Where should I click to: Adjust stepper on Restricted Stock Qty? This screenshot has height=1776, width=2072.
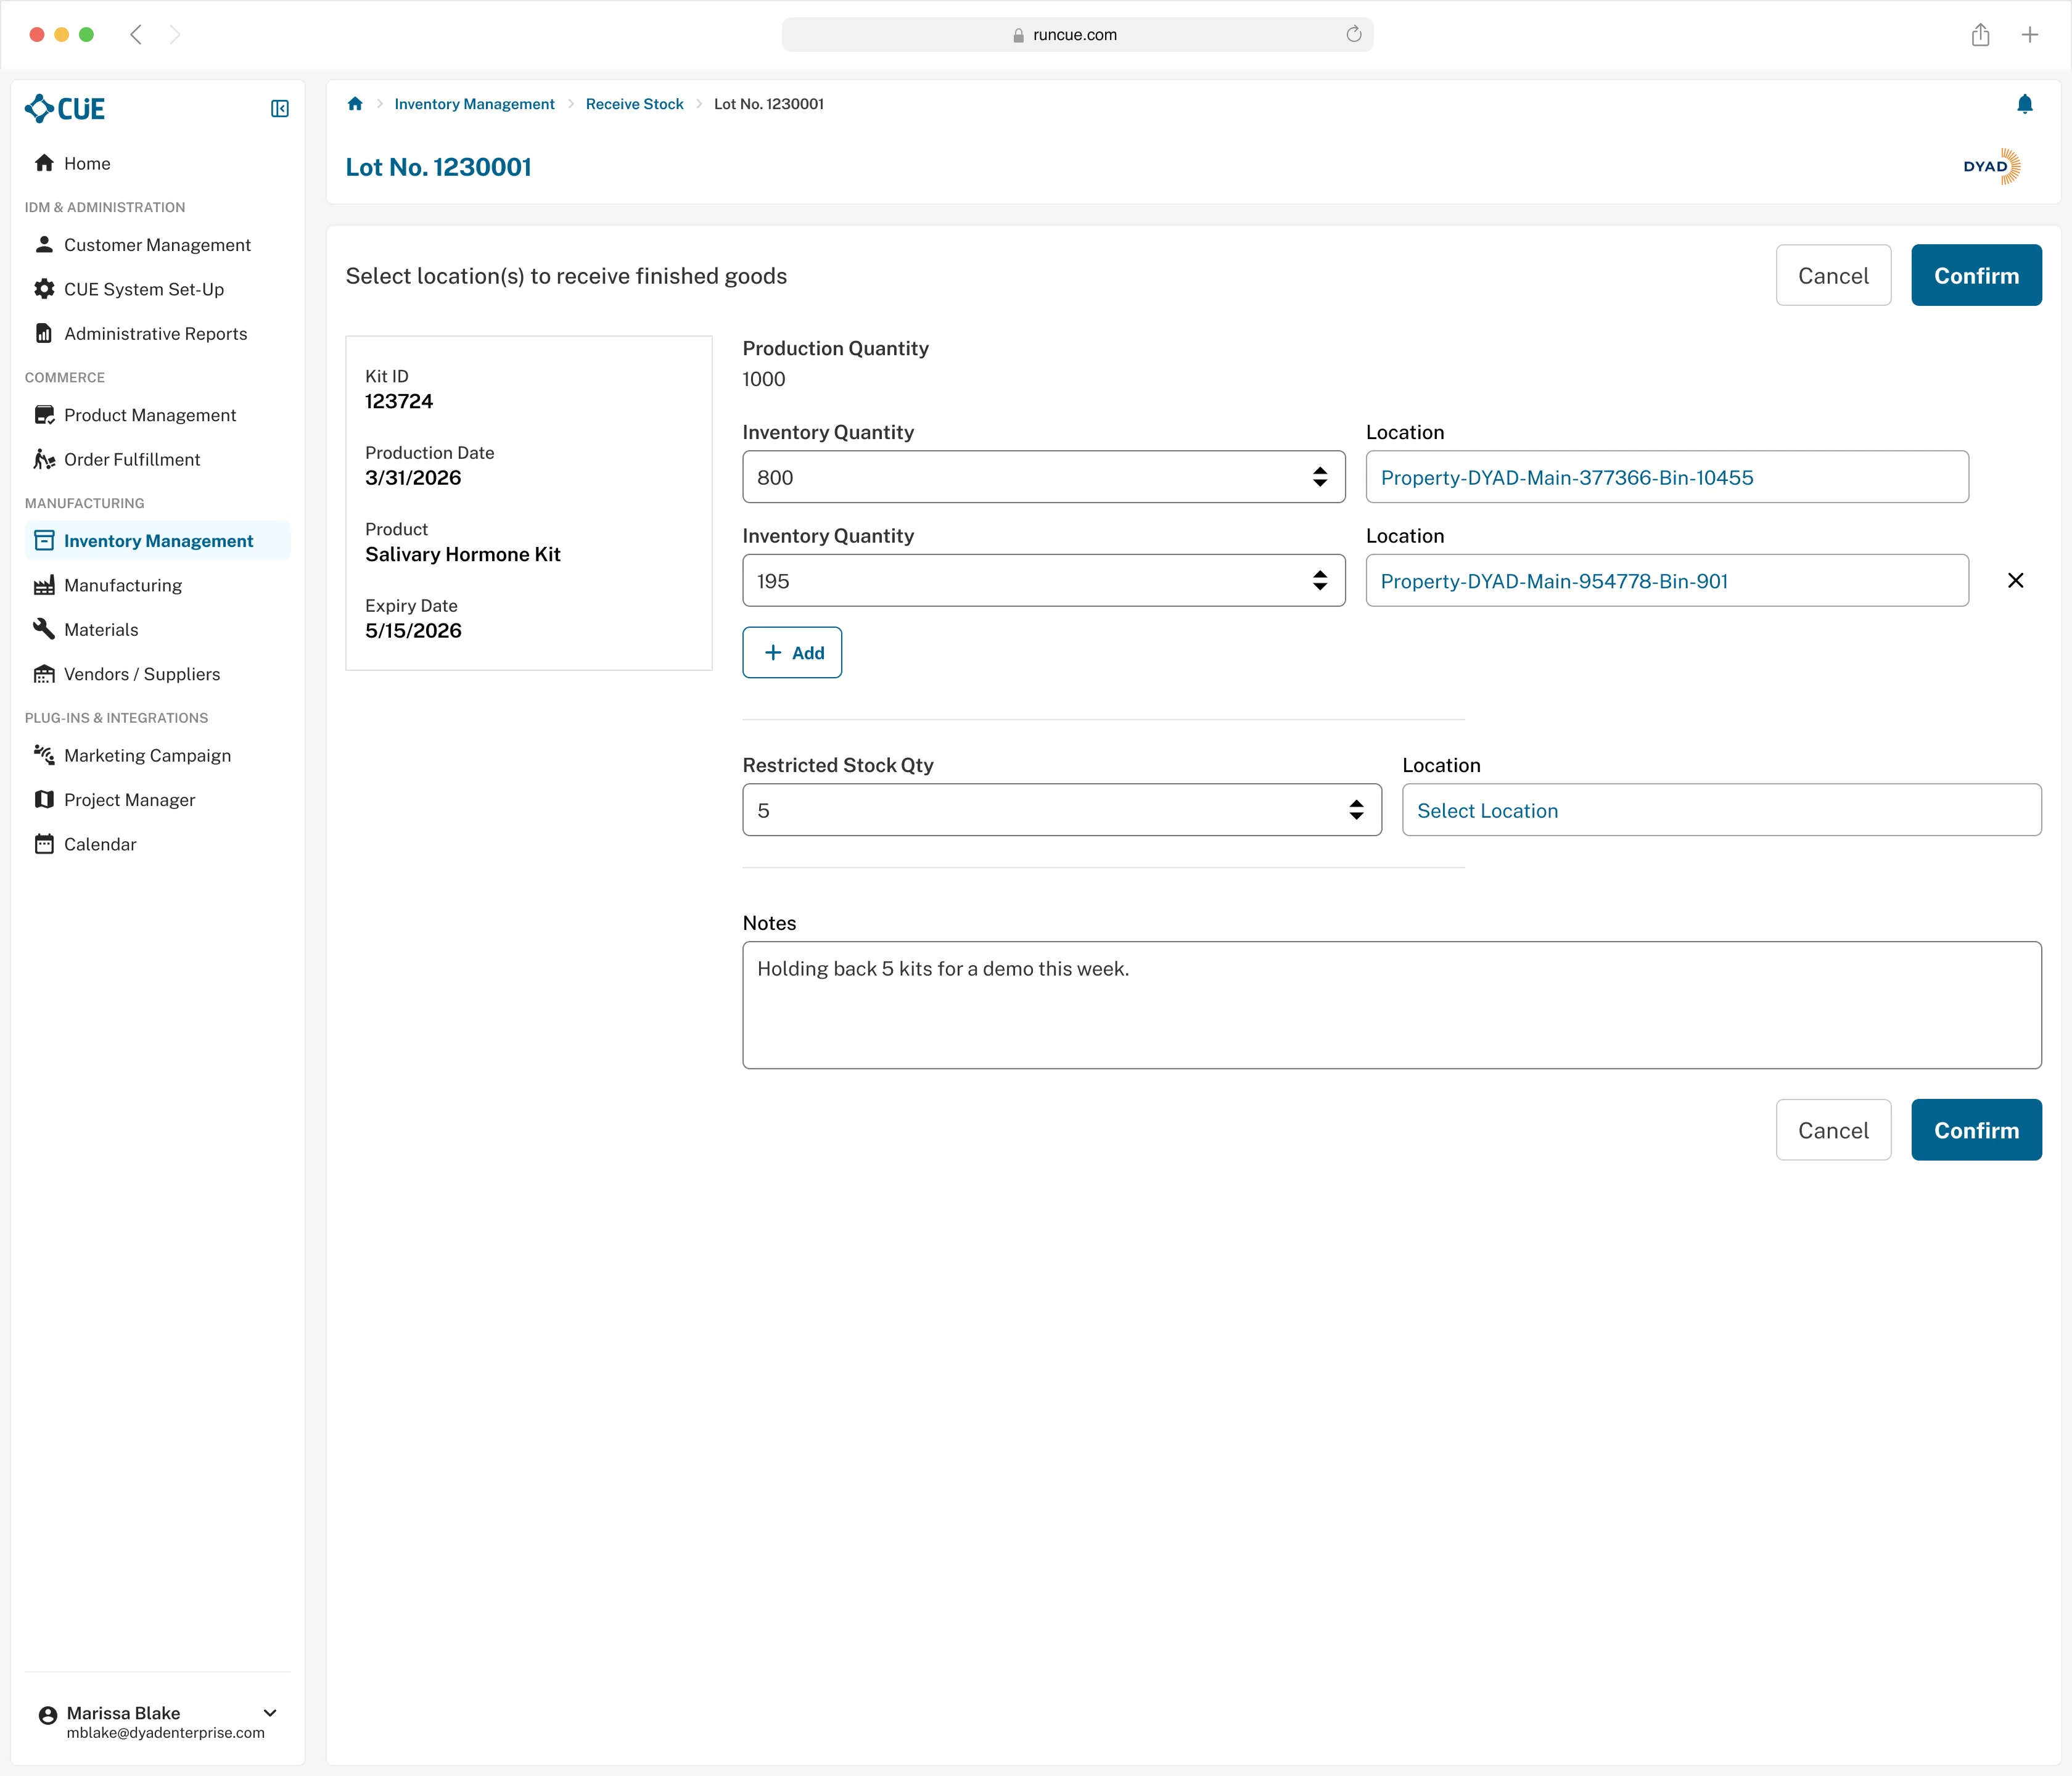click(x=1356, y=810)
